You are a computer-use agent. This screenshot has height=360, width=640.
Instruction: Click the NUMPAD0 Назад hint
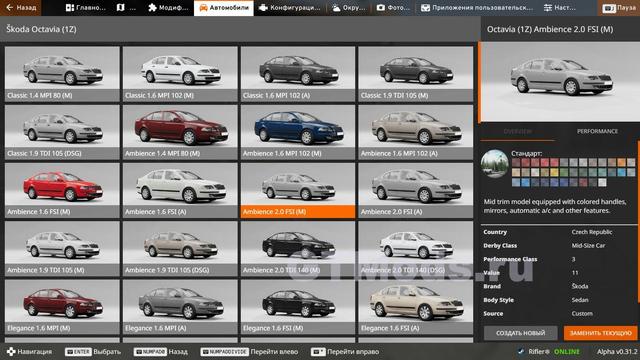161,351
